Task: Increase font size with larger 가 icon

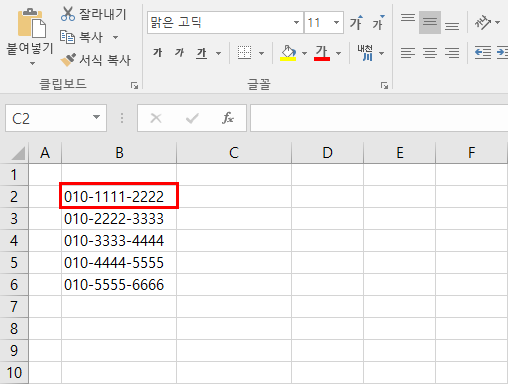Action: click(x=356, y=23)
